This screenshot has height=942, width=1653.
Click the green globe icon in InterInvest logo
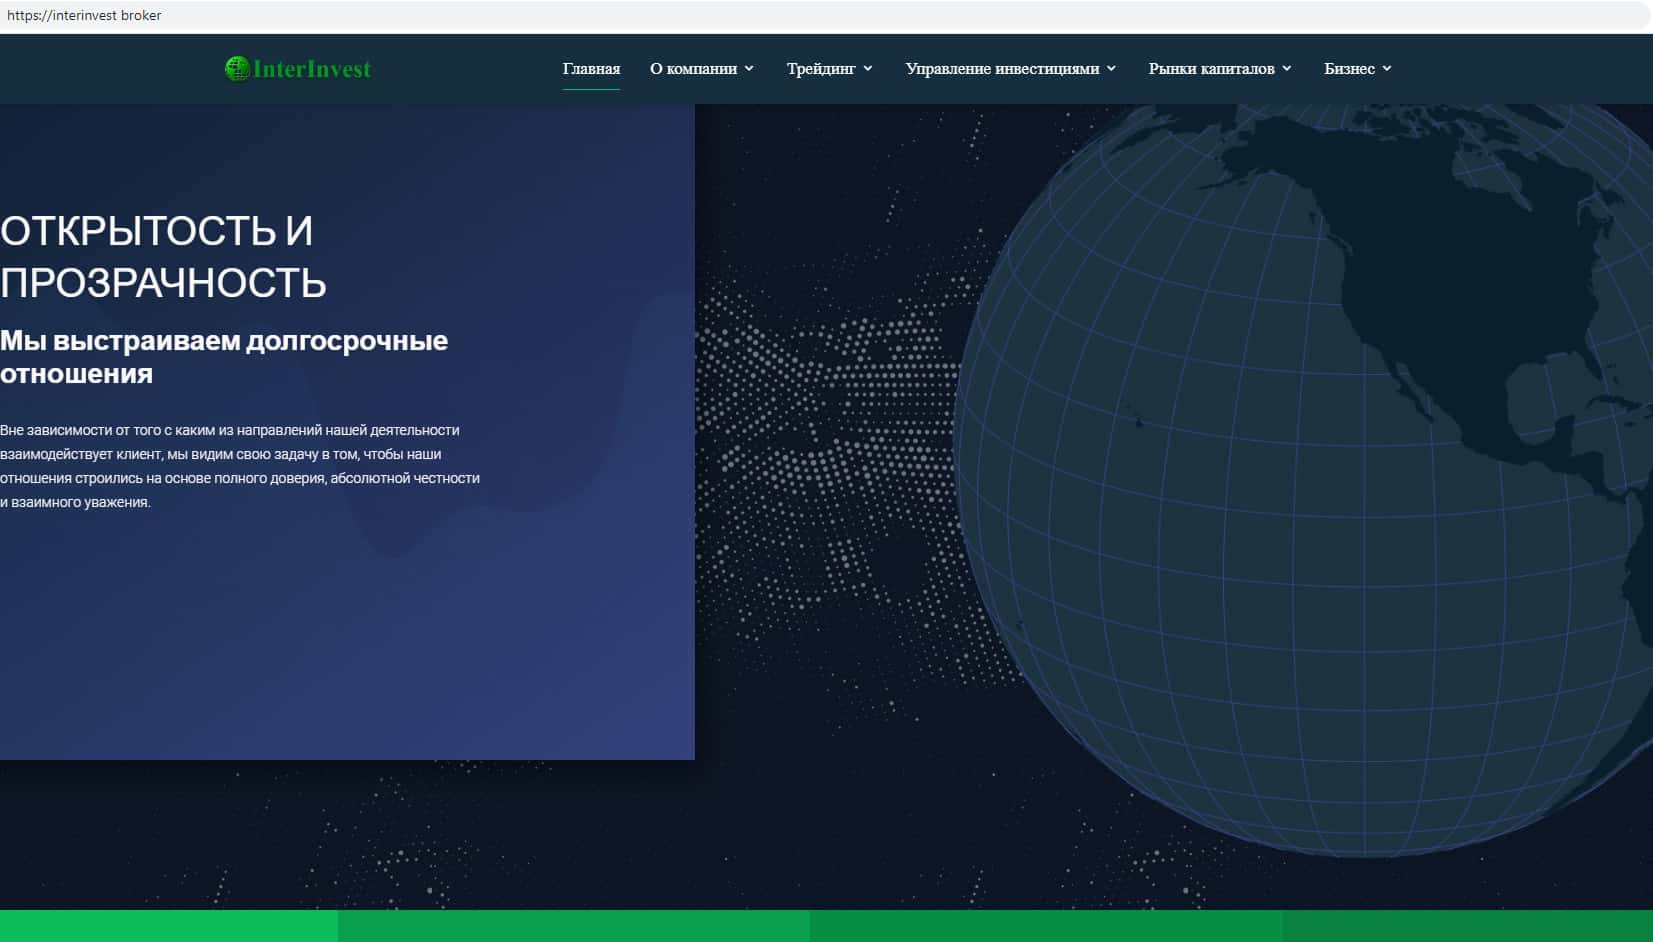click(x=237, y=68)
